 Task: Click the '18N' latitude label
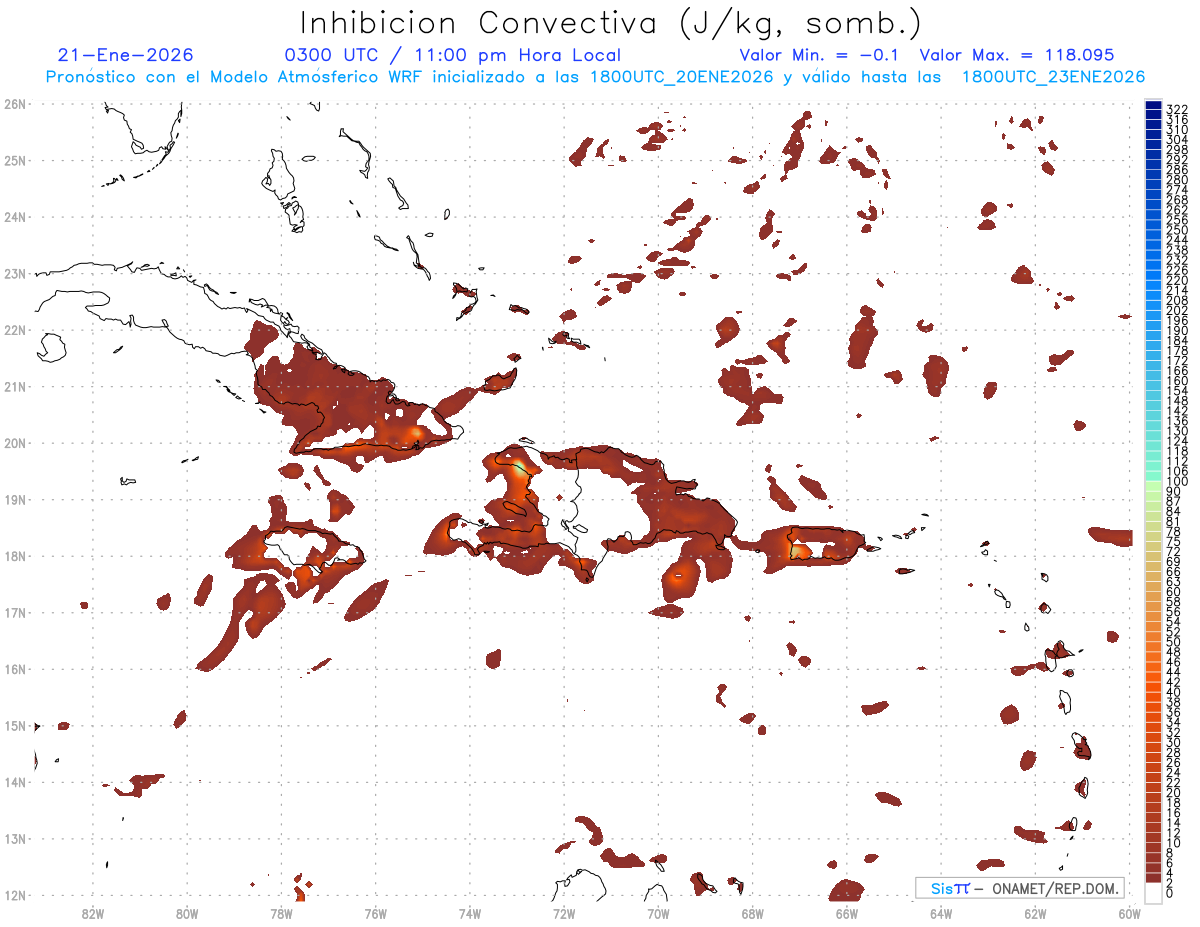point(15,556)
